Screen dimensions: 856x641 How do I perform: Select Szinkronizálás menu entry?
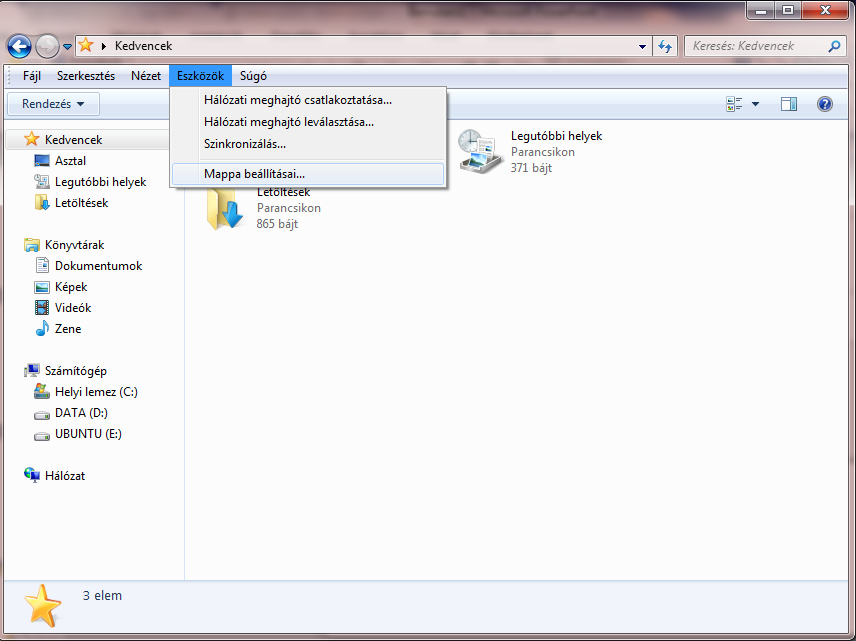[x=308, y=144]
